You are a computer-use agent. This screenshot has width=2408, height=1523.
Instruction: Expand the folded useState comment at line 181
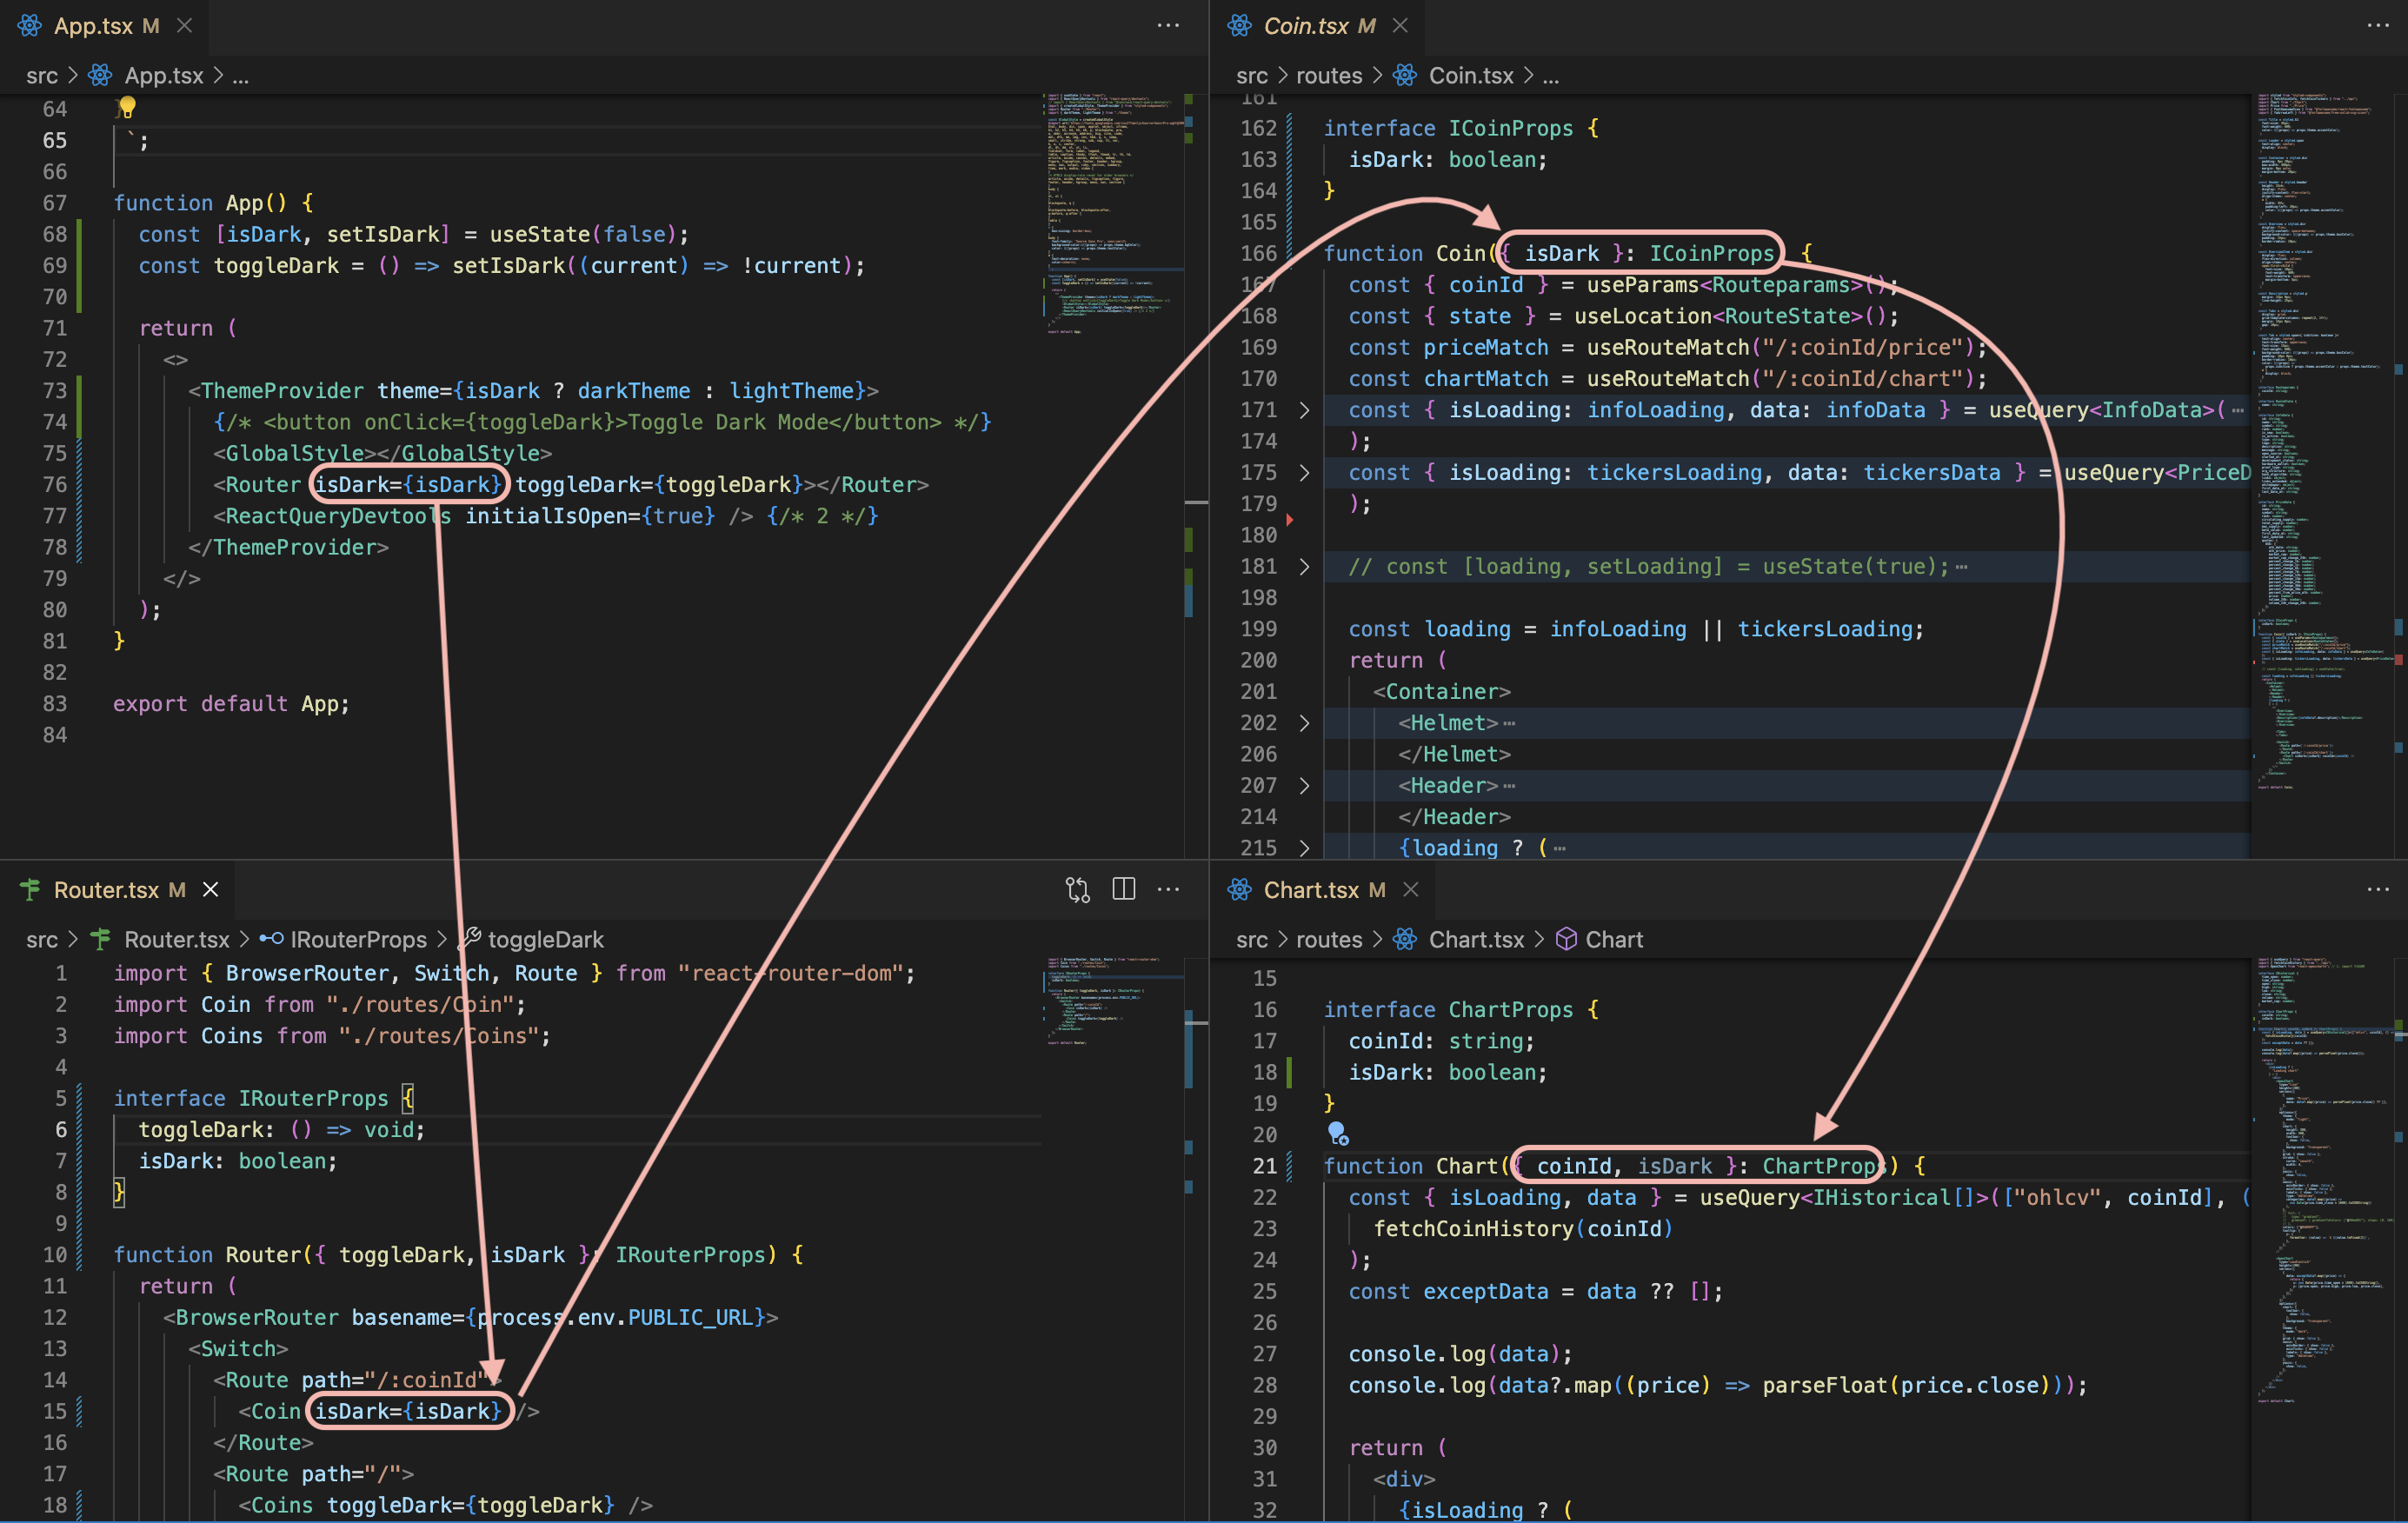[x=1304, y=567]
